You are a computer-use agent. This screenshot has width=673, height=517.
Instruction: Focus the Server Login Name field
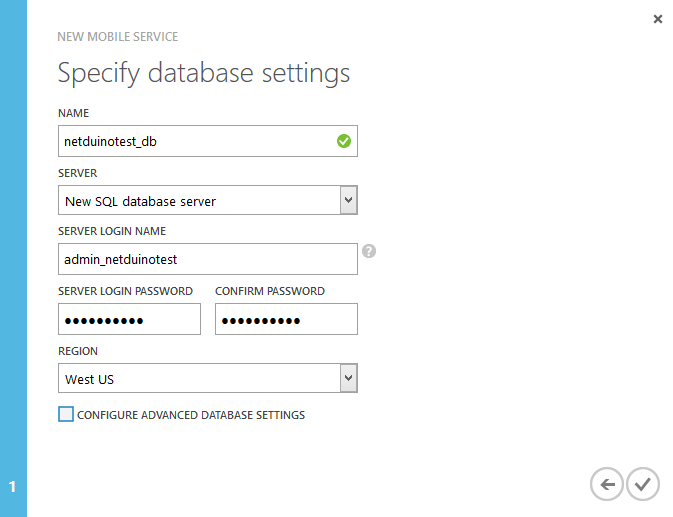[x=207, y=259]
